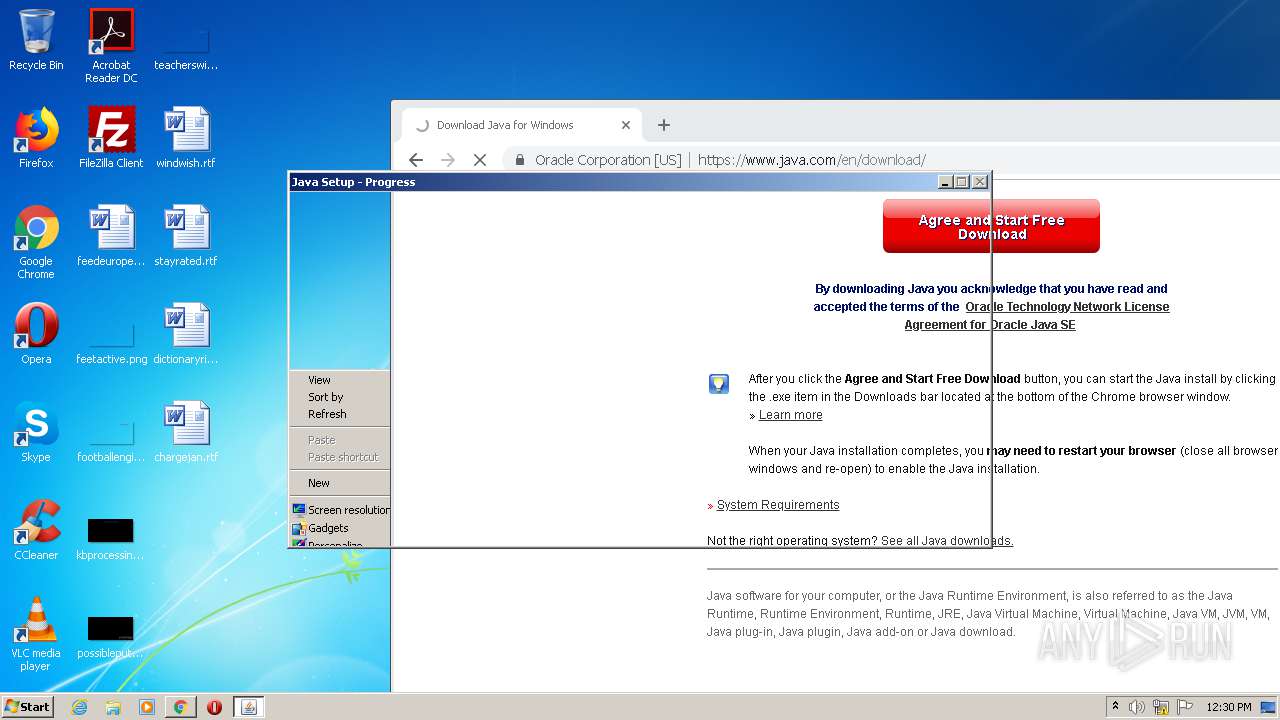Select the feedeurope document icon
1280x720 pixels.
(x=111, y=236)
